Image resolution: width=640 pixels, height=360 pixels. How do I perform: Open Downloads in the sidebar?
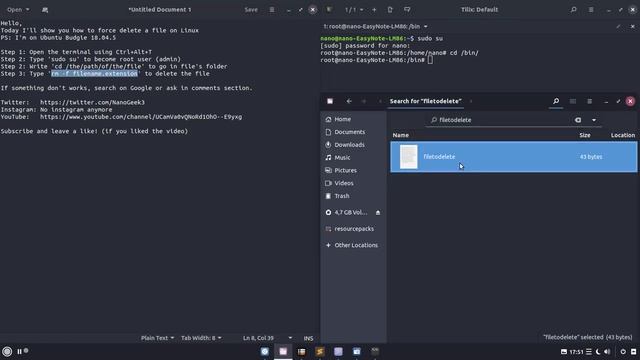353,145
